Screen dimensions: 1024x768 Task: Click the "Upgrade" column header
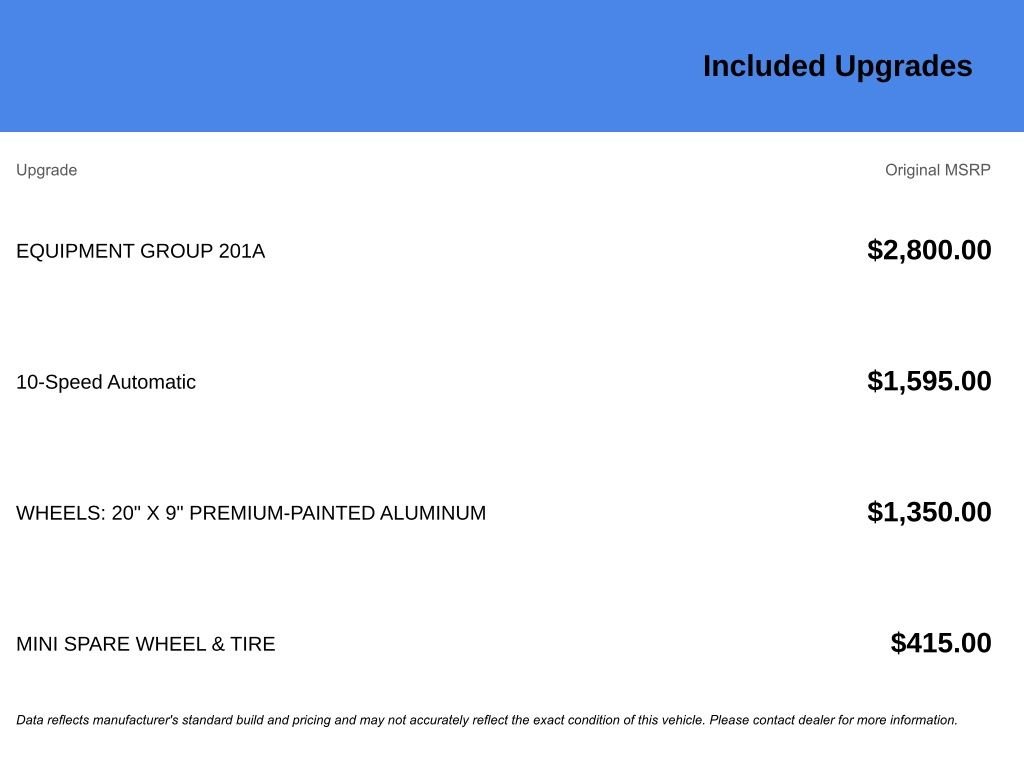point(46,170)
